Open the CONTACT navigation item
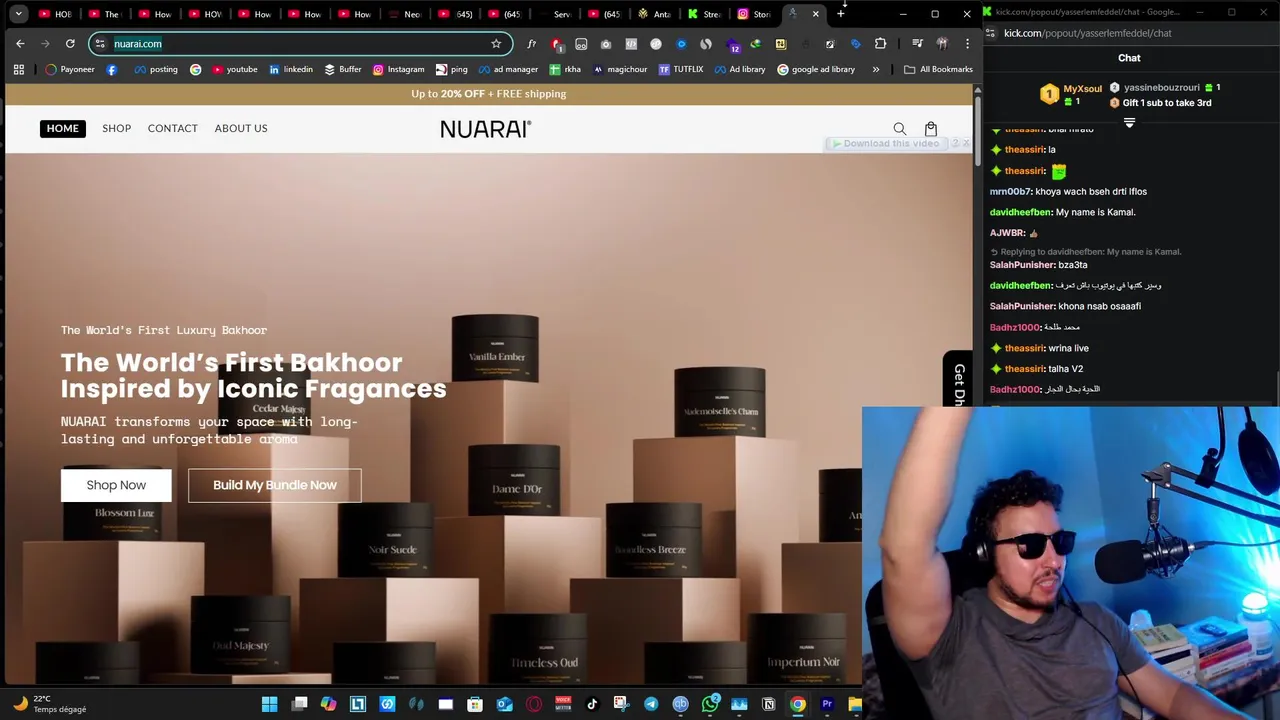The height and width of the screenshot is (720, 1280). (x=173, y=128)
